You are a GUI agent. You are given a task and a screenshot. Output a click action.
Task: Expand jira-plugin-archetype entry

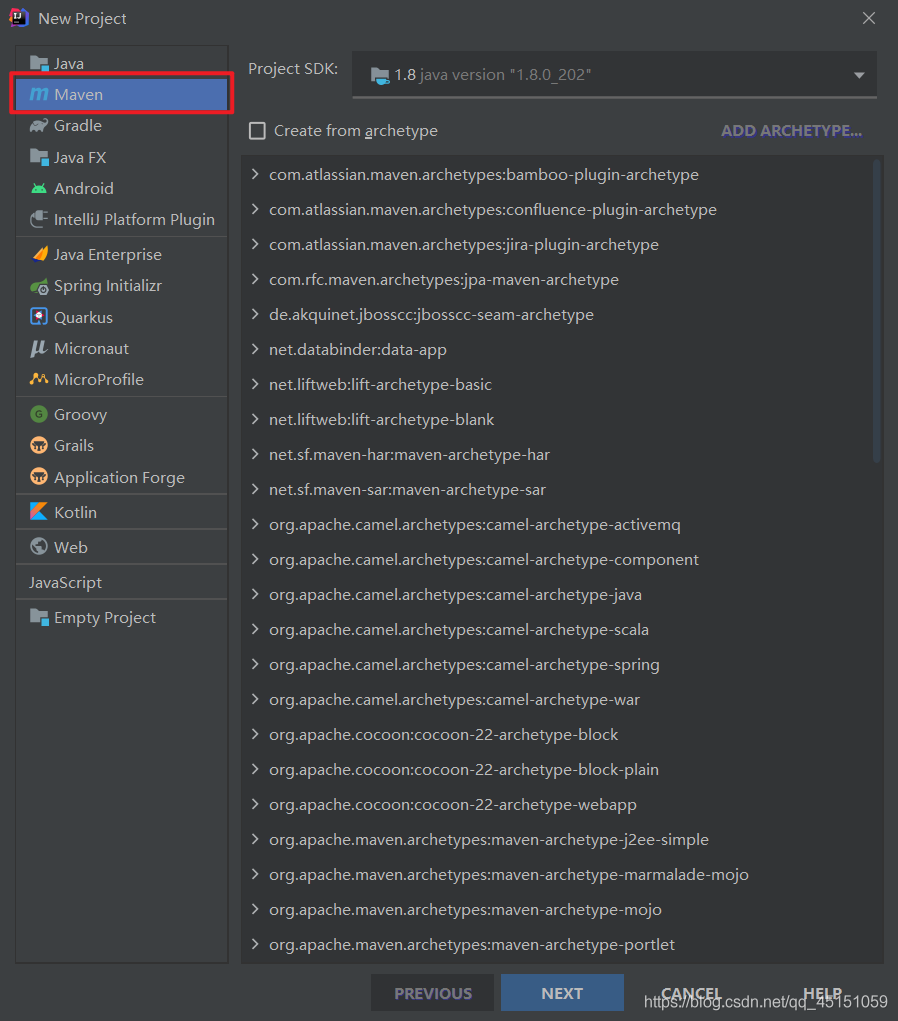click(x=255, y=244)
